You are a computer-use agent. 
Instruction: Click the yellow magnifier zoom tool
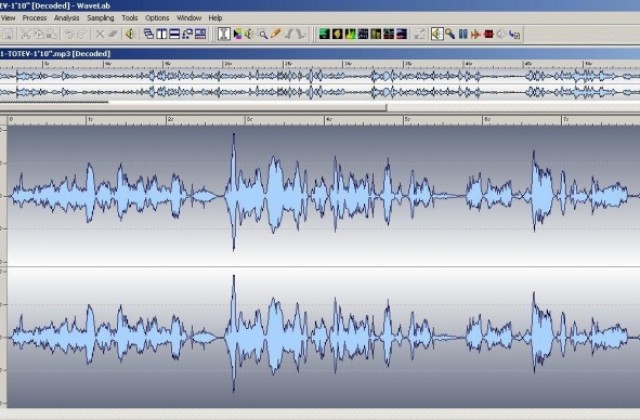point(263,34)
